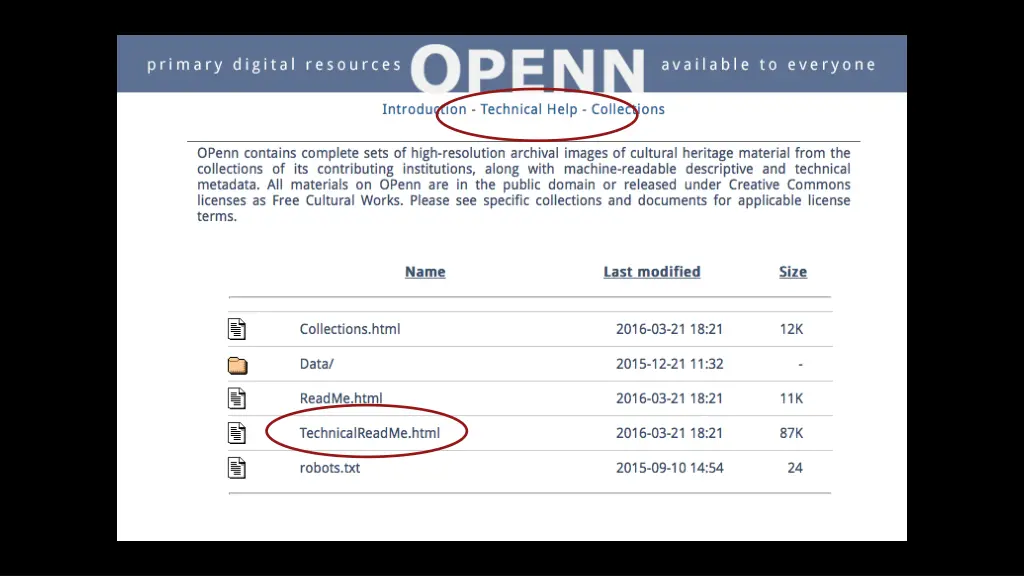Image resolution: width=1024 pixels, height=576 pixels.
Task: Open the Introduction link
Action: point(424,109)
